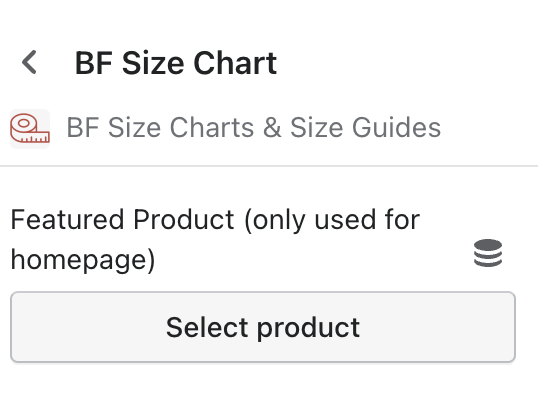This screenshot has height=394, width=538.
Task: Click the chevron left of BF Size Chart
Action: (x=29, y=62)
